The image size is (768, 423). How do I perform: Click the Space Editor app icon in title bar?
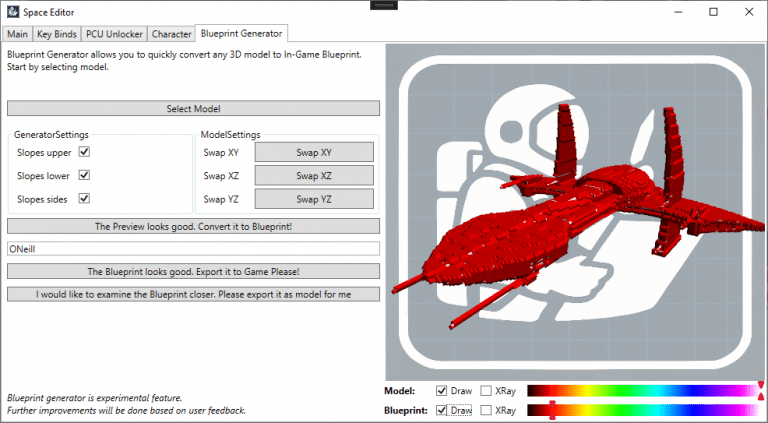pos(13,12)
